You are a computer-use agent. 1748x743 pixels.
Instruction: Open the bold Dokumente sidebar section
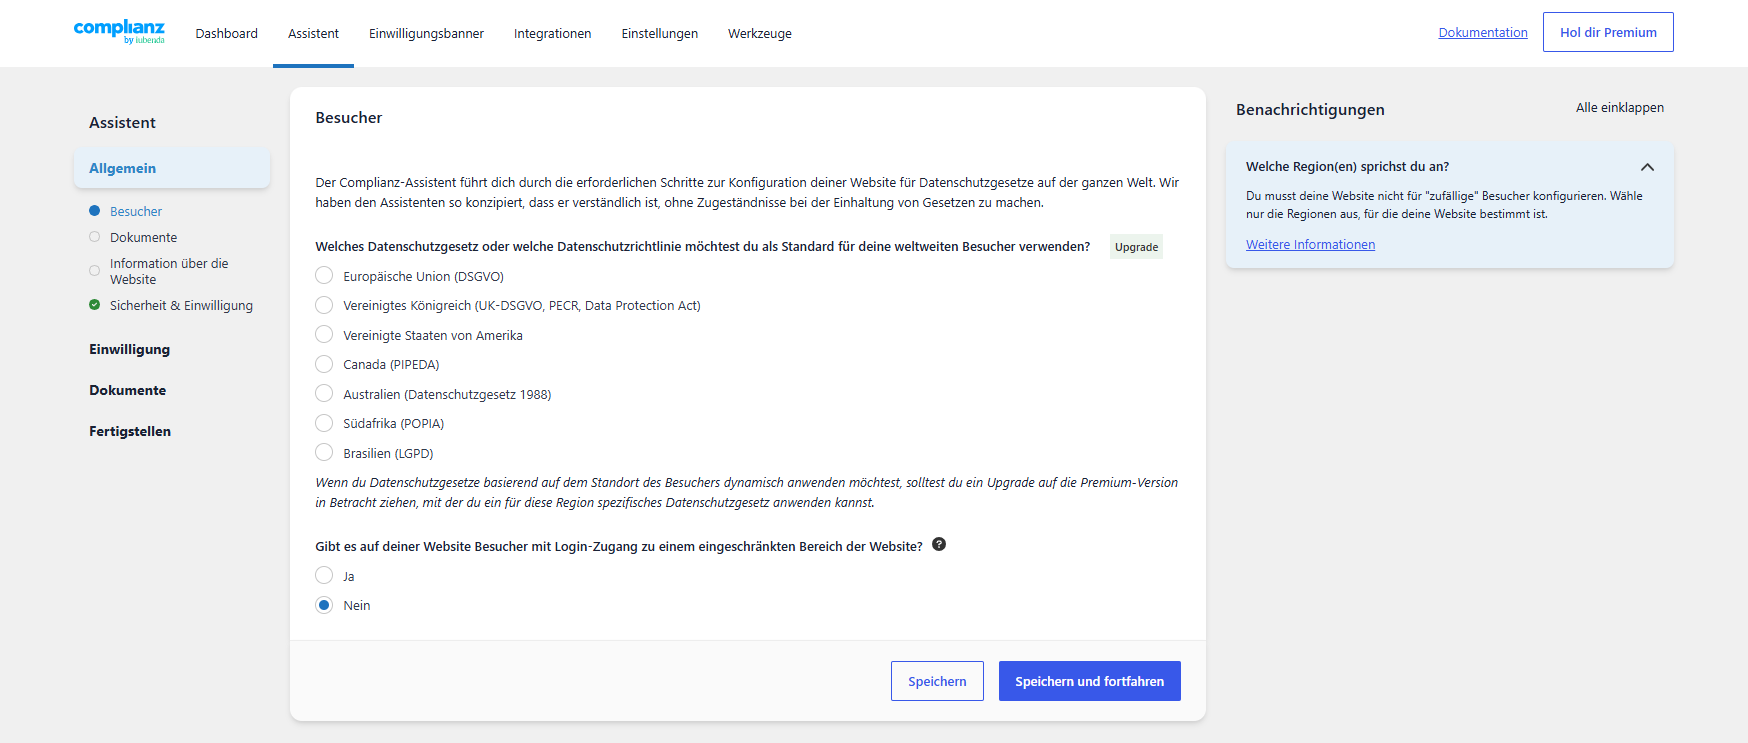click(x=127, y=390)
